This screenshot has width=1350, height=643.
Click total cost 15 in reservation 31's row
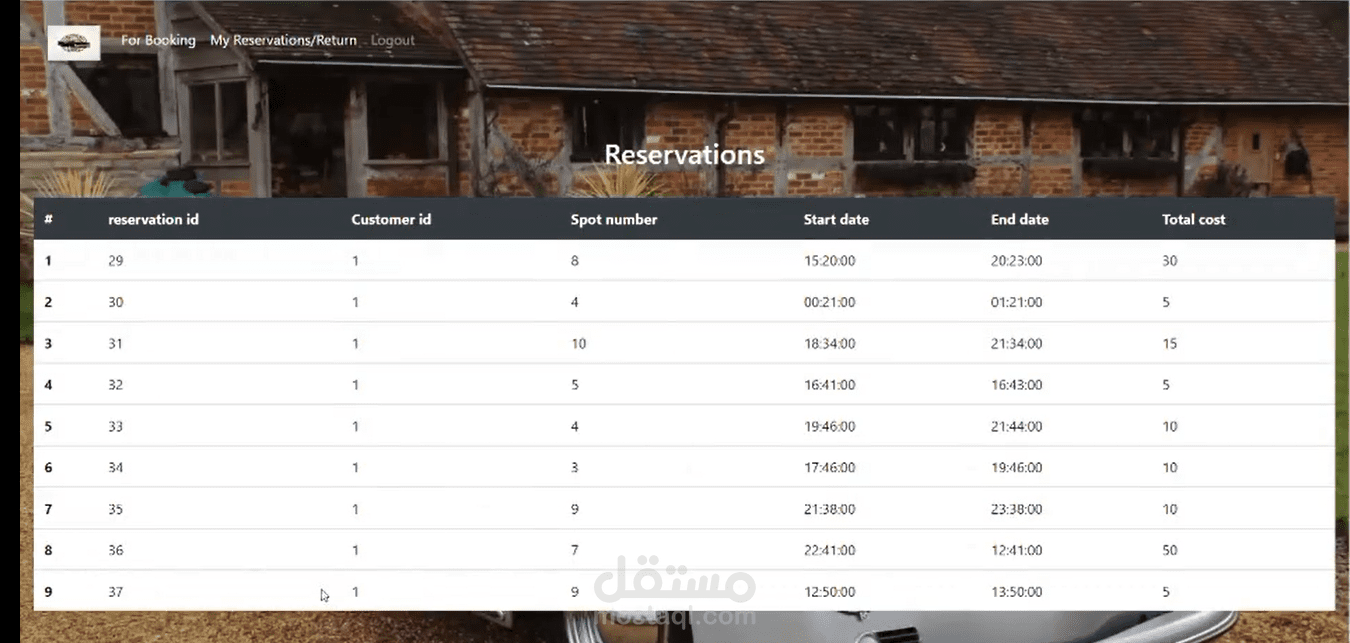[1170, 344]
